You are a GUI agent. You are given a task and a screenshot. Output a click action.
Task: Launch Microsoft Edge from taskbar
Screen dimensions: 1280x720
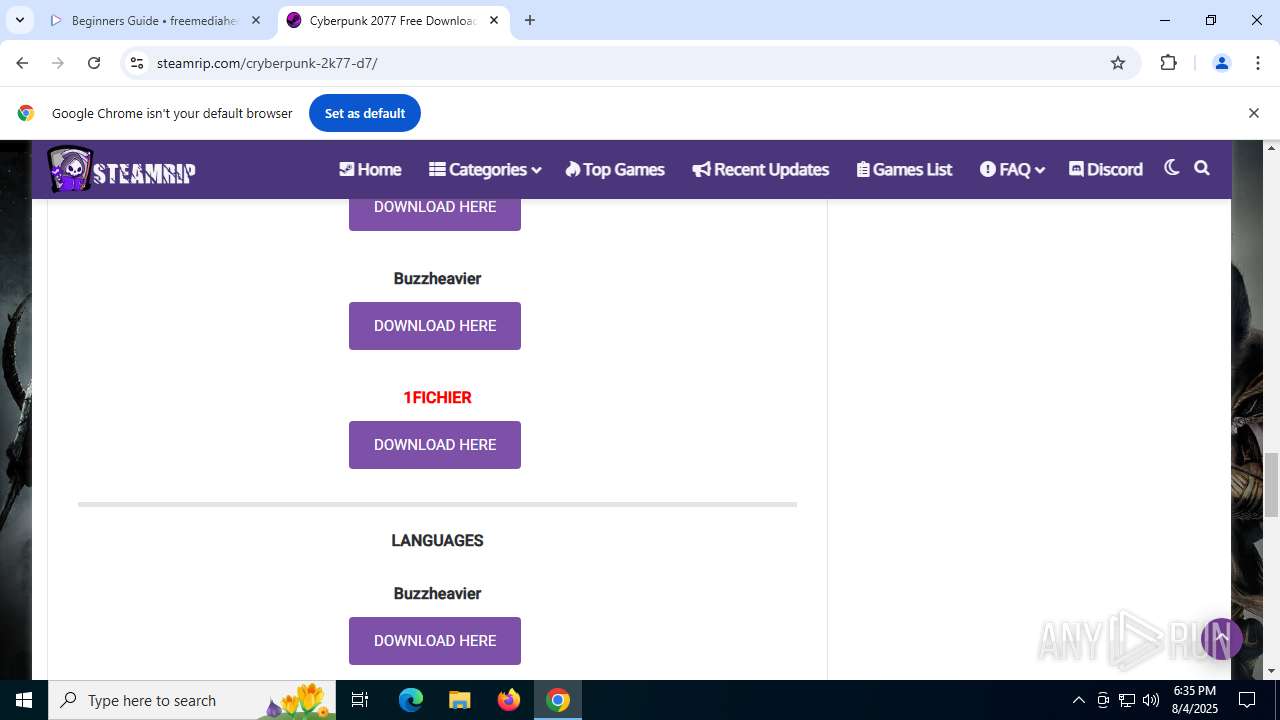(411, 700)
